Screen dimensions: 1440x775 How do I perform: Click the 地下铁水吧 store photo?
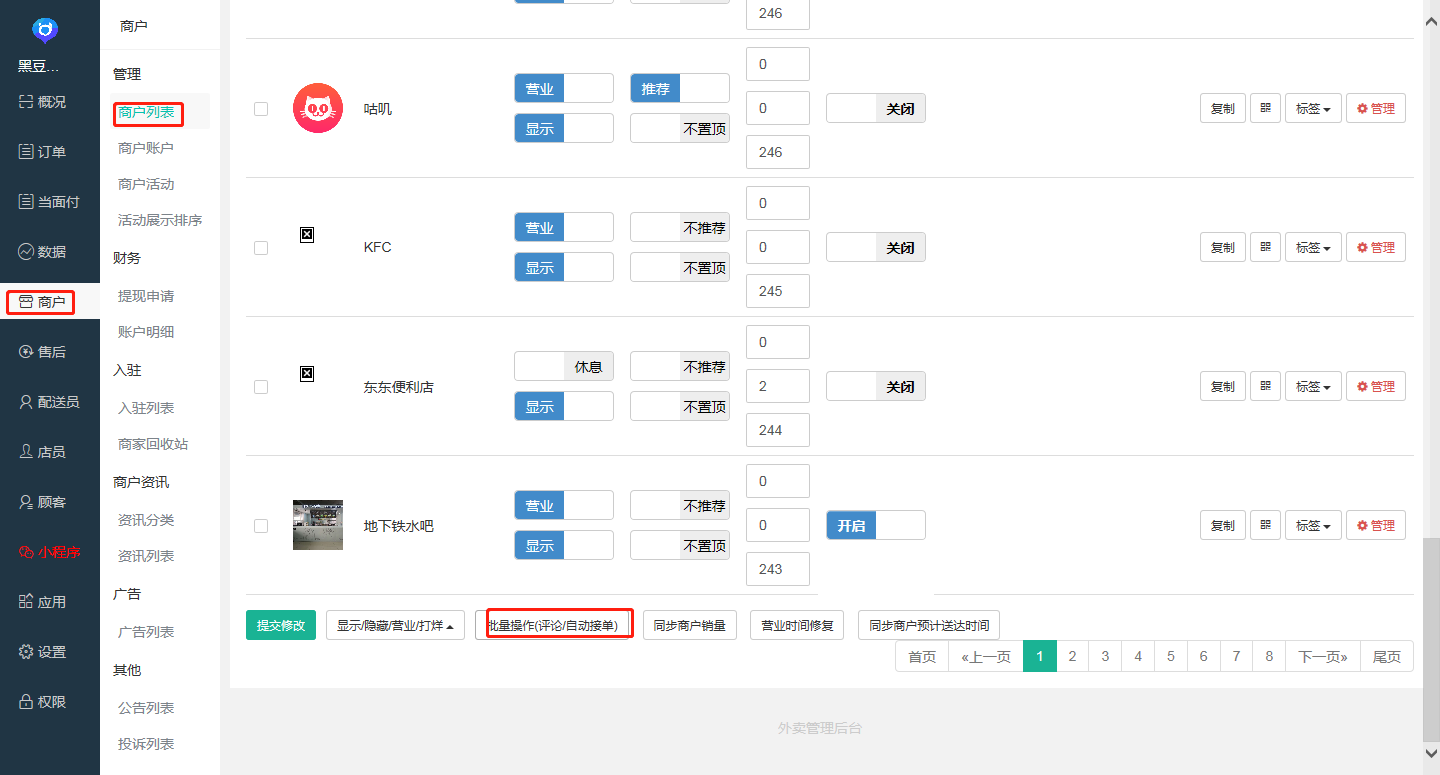point(318,525)
